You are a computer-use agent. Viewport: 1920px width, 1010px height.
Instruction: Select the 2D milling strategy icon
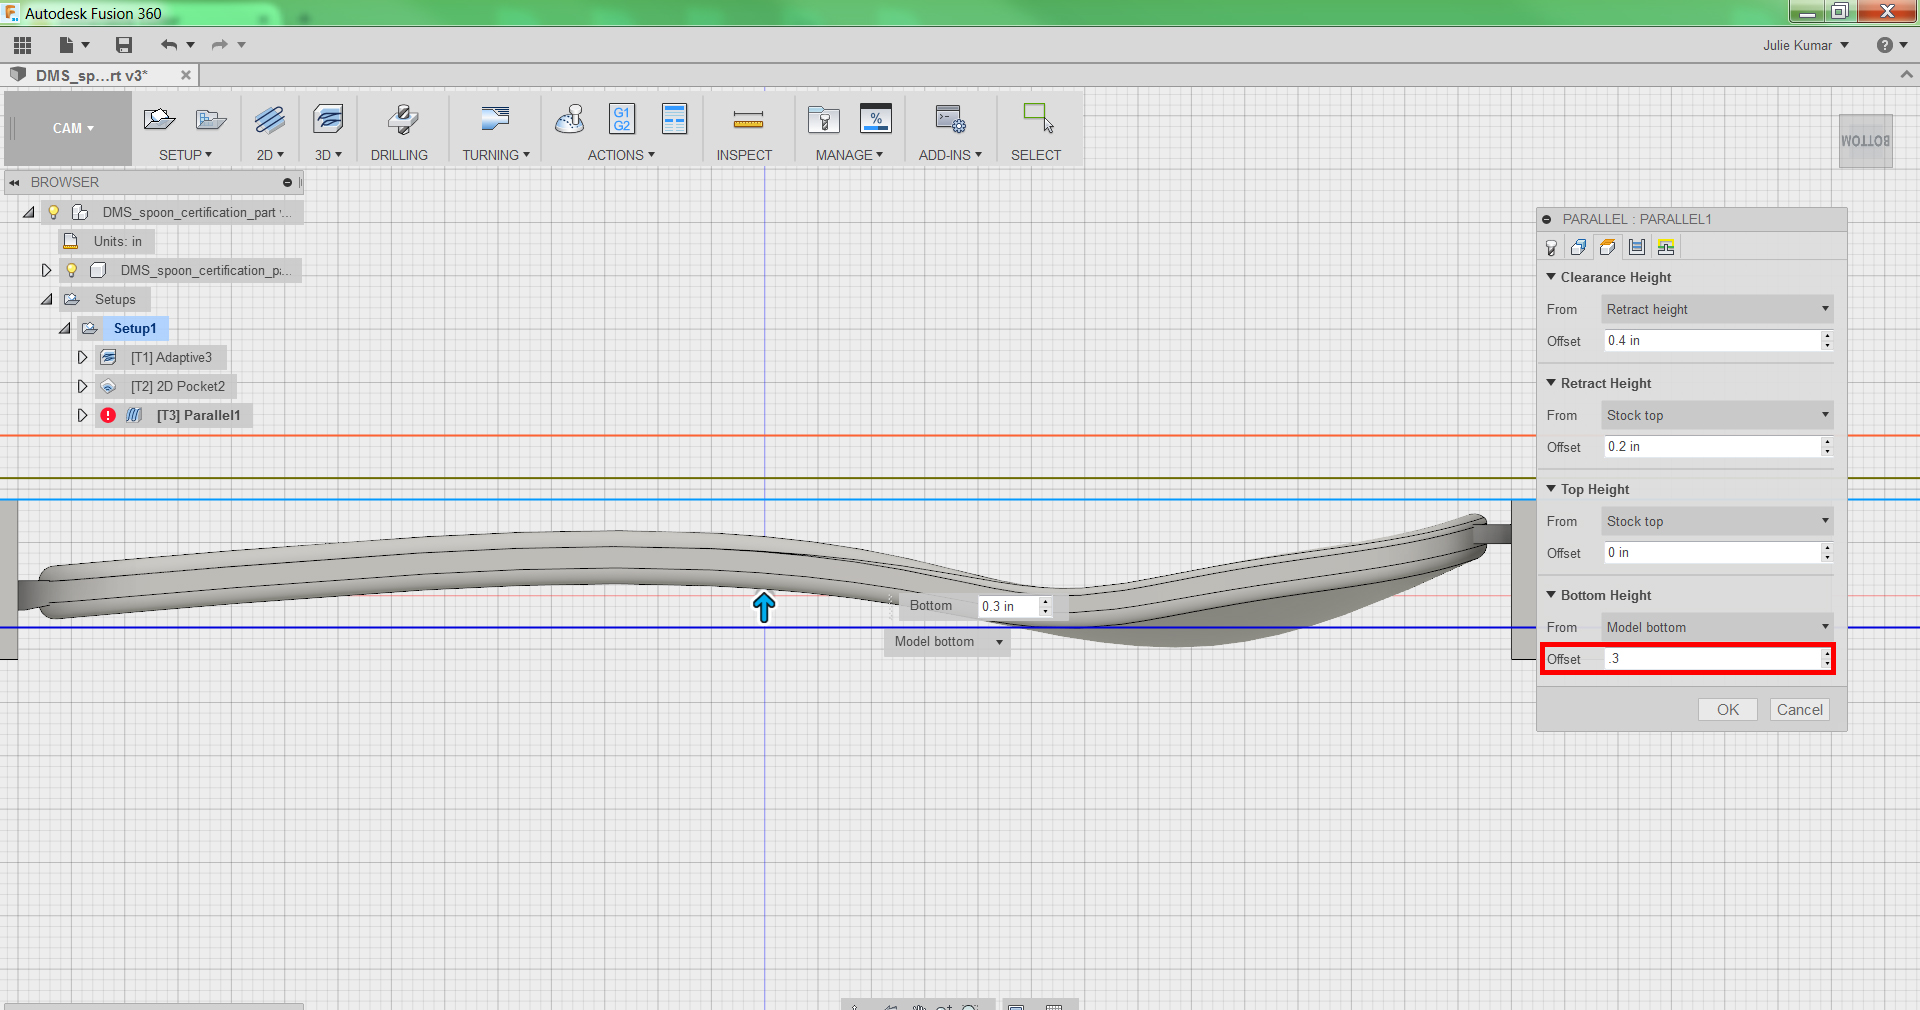point(270,120)
